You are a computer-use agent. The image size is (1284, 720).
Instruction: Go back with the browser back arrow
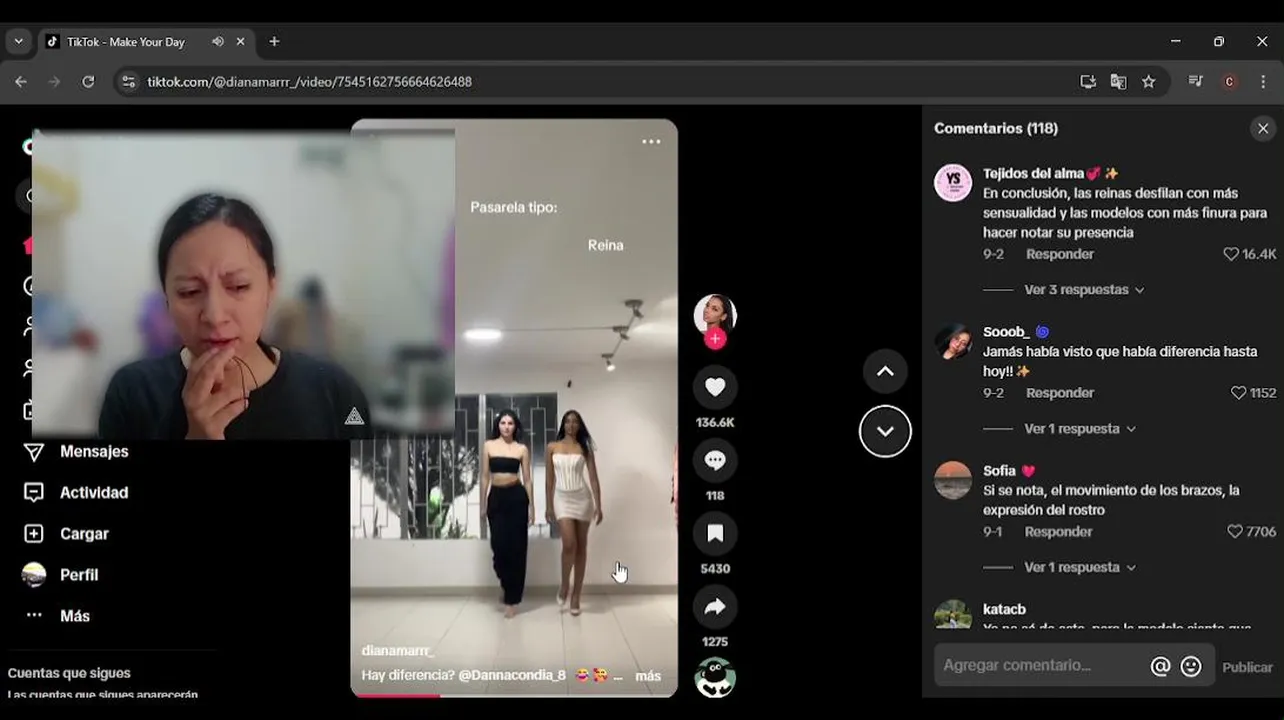tap(21, 82)
